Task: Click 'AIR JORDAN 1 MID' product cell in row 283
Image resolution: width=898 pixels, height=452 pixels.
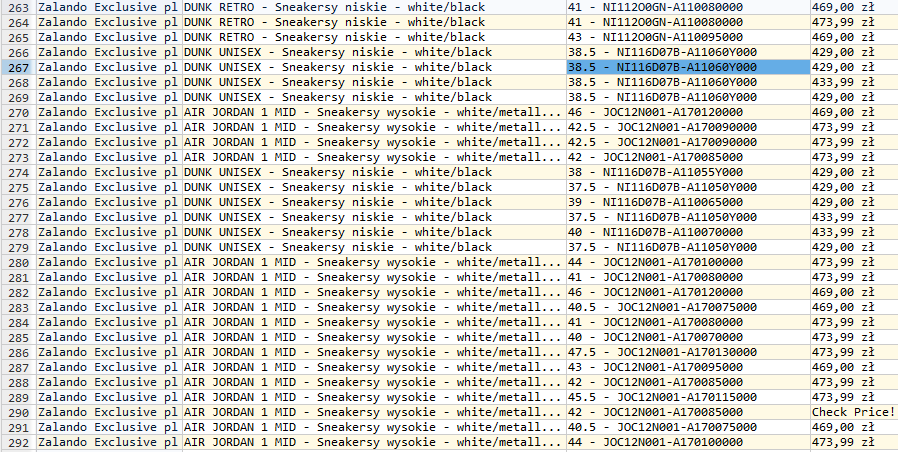Action: [375, 307]
